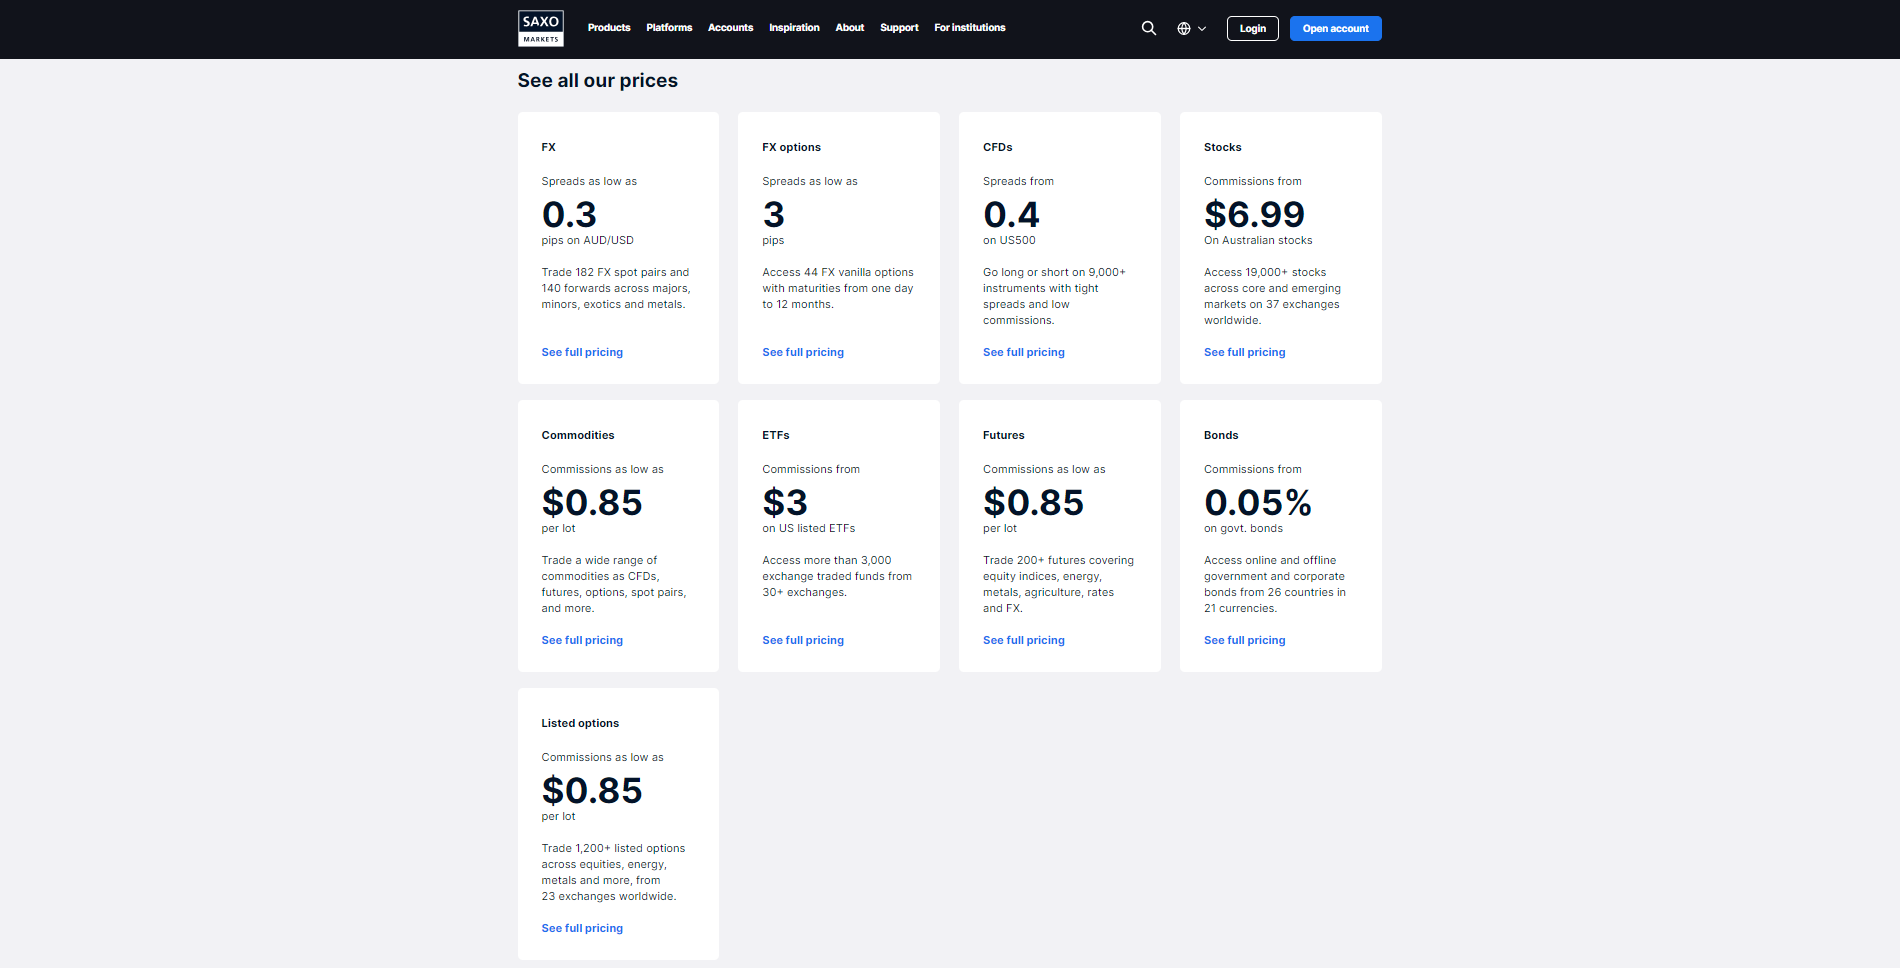Screen dimensions: 1900x968
Task: Open the Accounts navigation item
Action: (x=730, y=28)
